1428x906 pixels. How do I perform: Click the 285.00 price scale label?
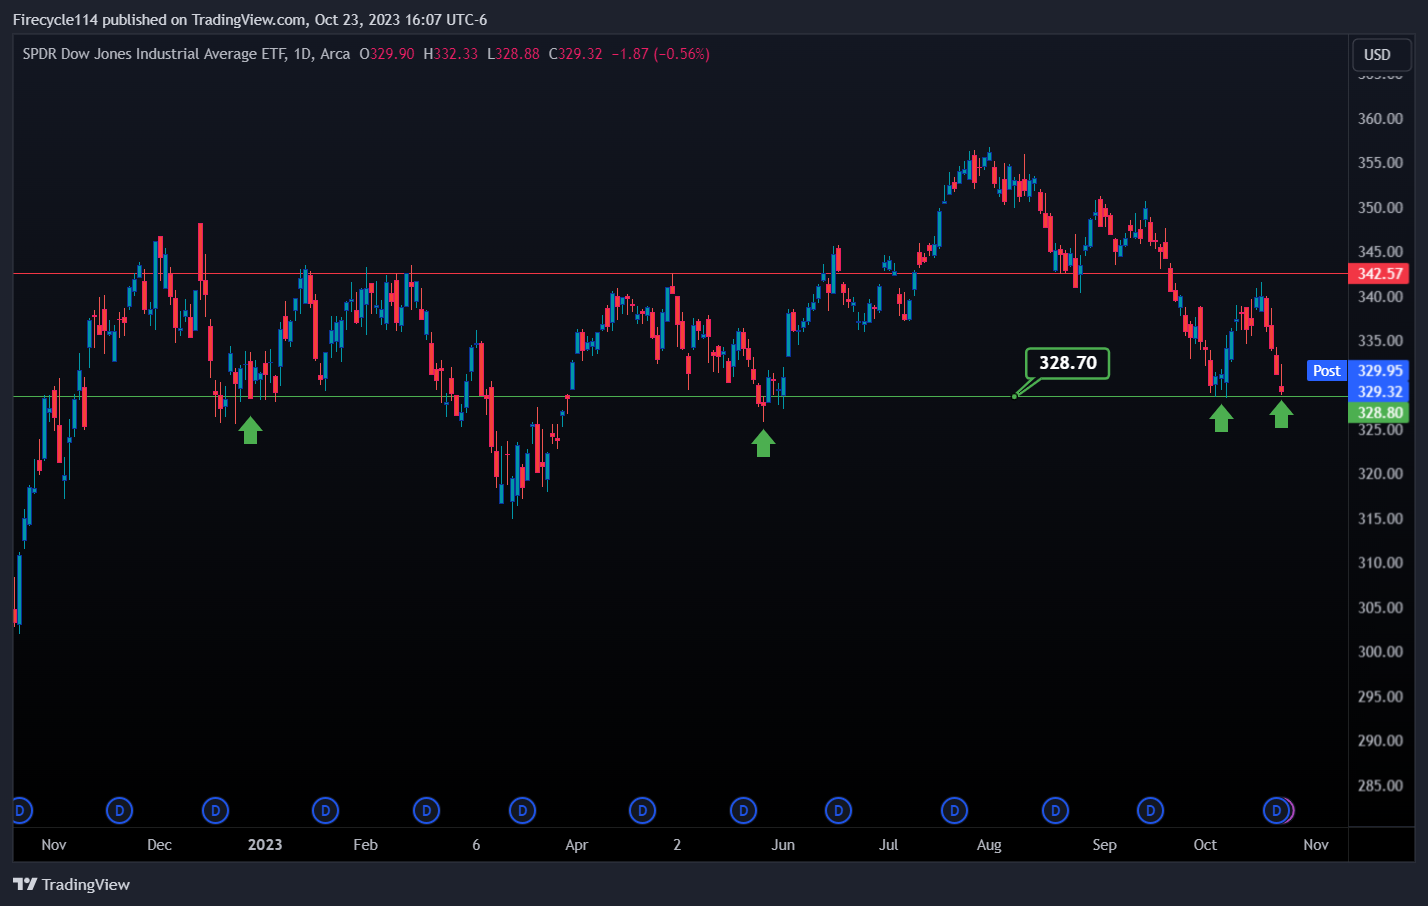click(x=1380, y=786)
